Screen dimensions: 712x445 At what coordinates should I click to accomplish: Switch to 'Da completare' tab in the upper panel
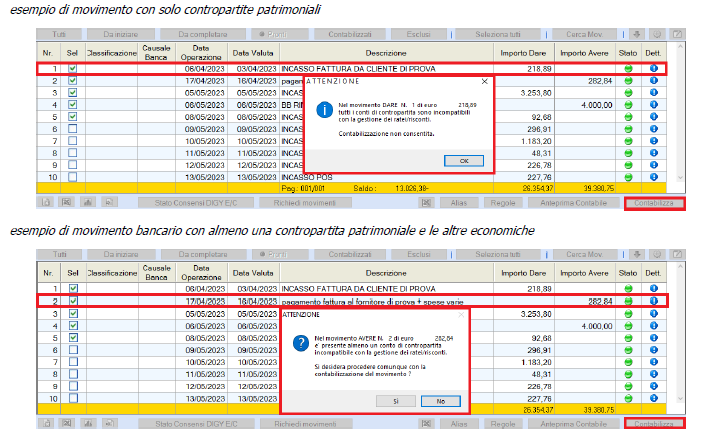203,34
